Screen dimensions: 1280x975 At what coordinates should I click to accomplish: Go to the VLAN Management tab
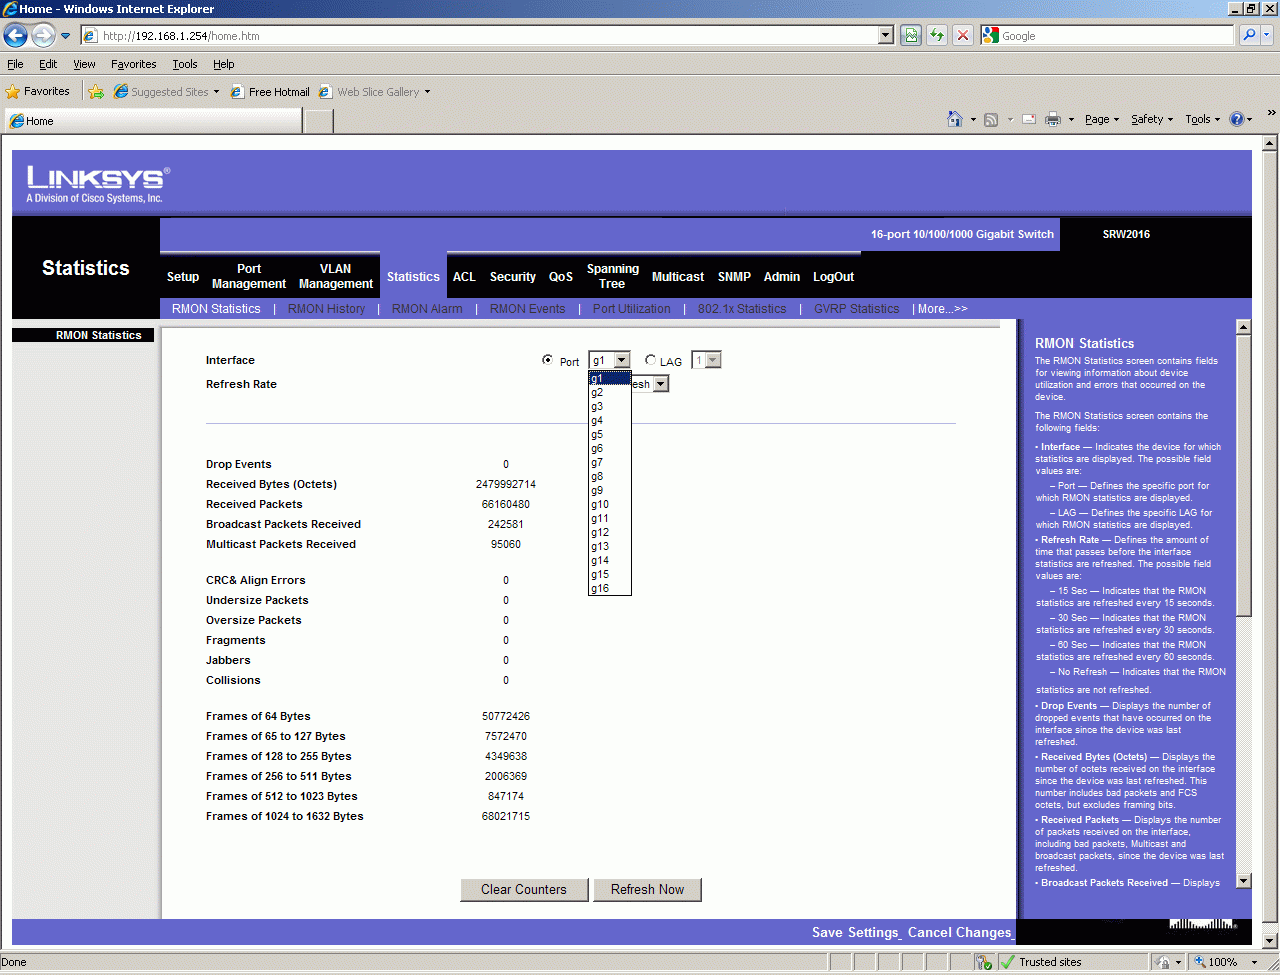tap(336, 276)
